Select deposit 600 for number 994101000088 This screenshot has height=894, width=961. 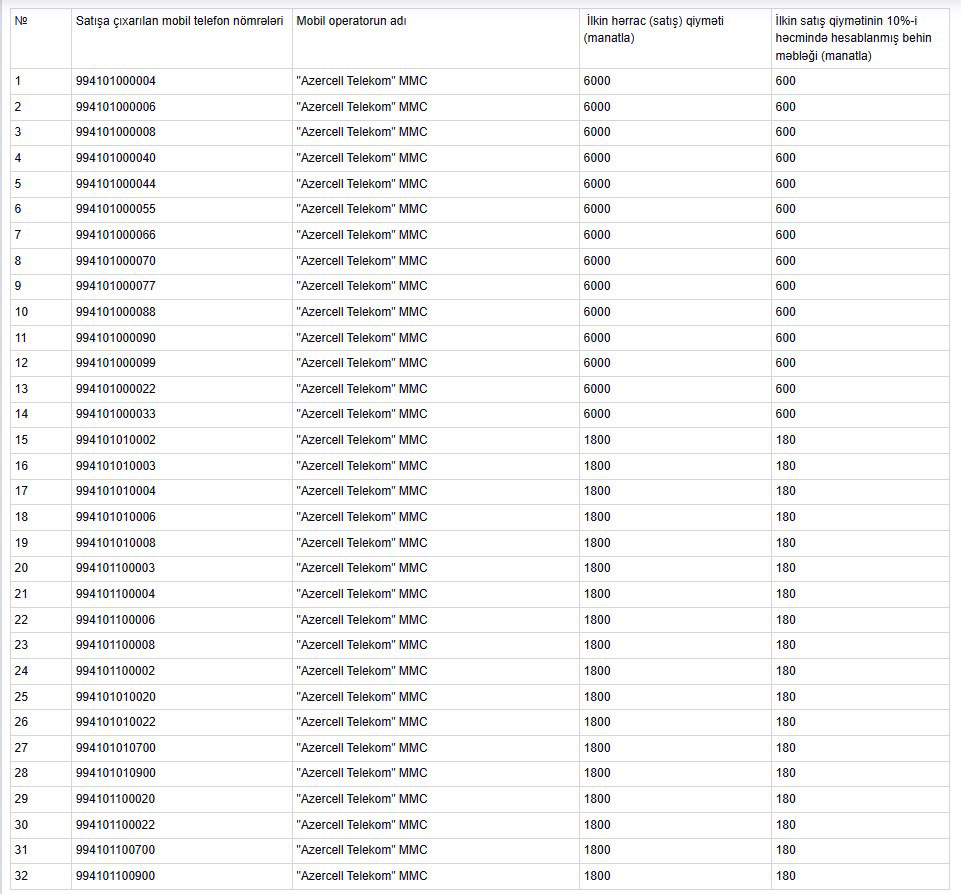tap(786, 312)
